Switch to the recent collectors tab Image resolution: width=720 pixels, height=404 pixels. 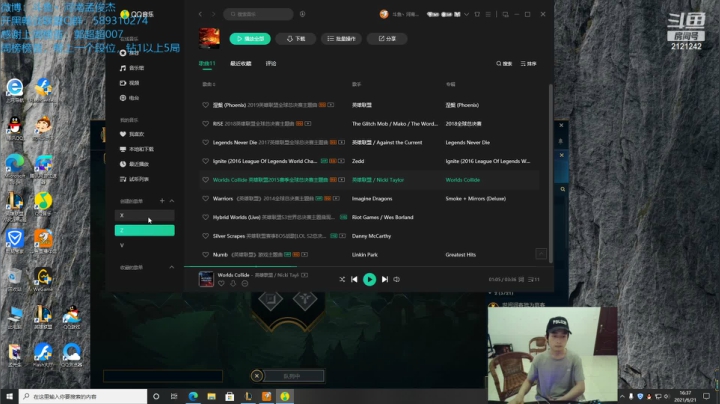point(241,64)
